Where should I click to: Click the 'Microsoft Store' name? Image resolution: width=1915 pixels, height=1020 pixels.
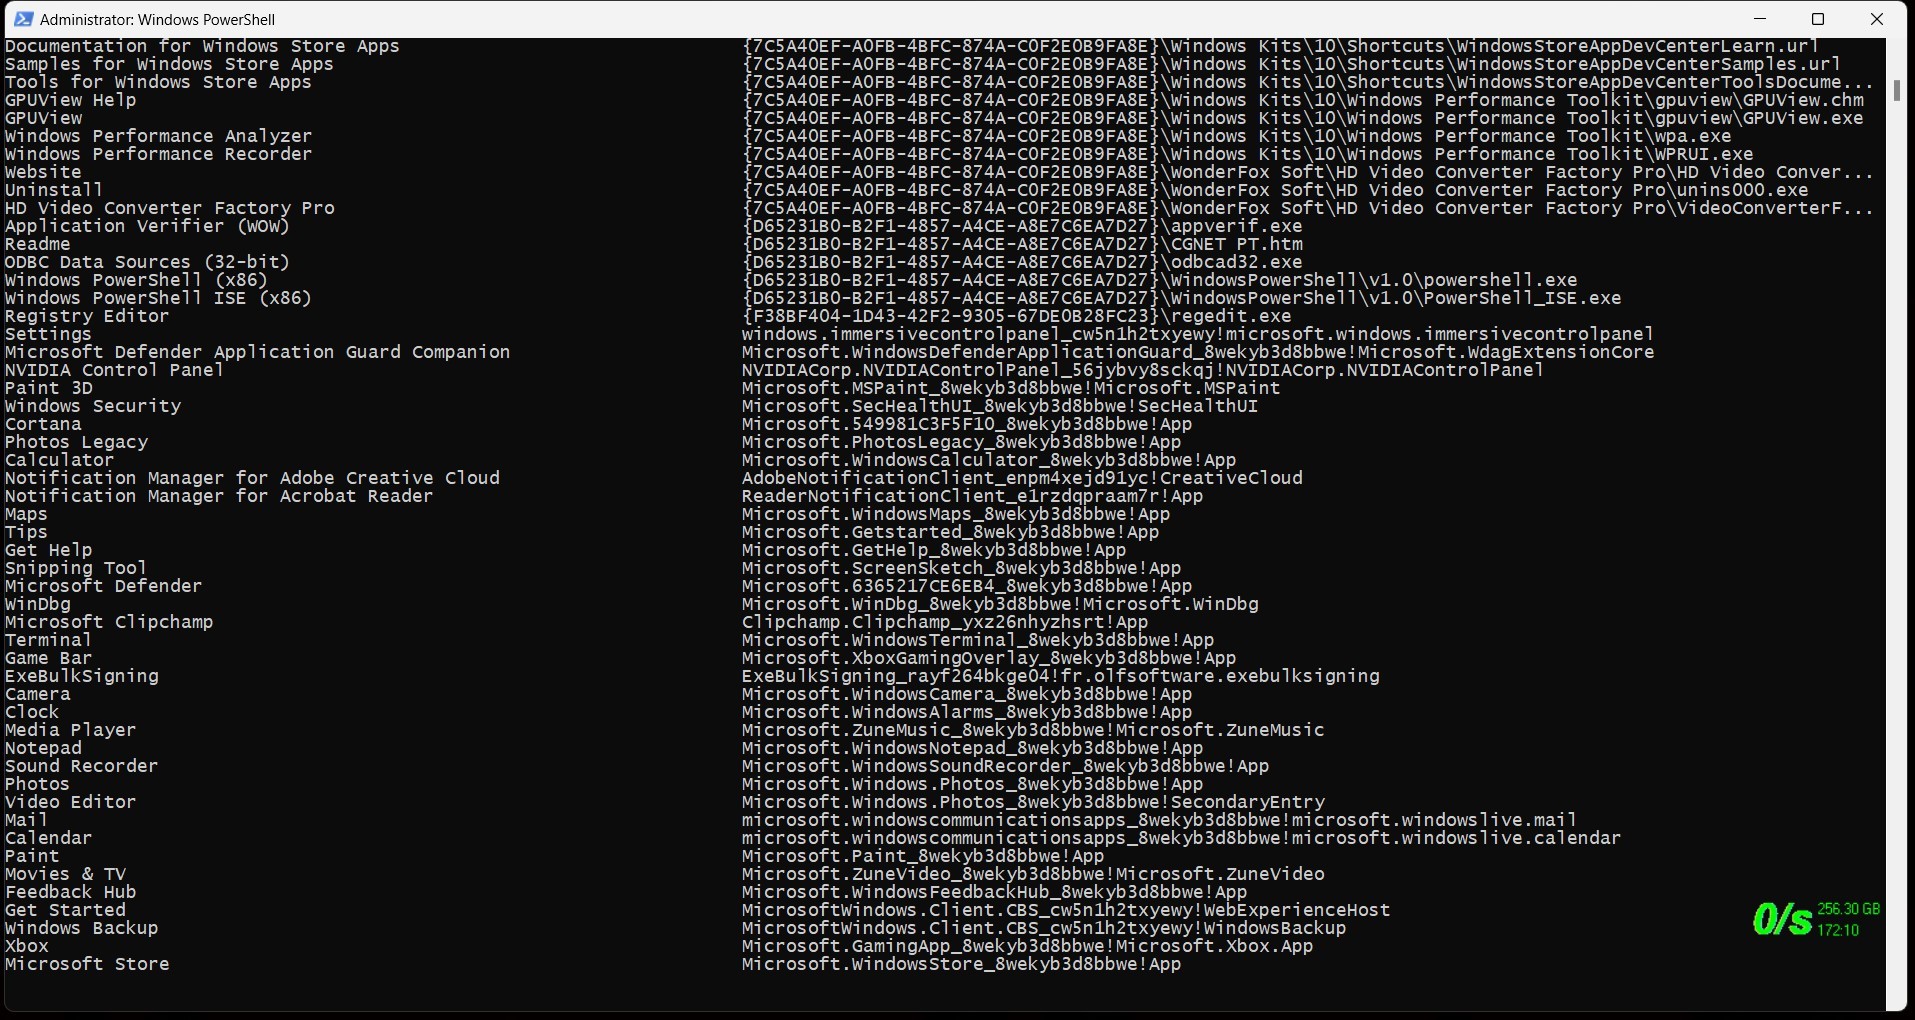tap(88, 964)
